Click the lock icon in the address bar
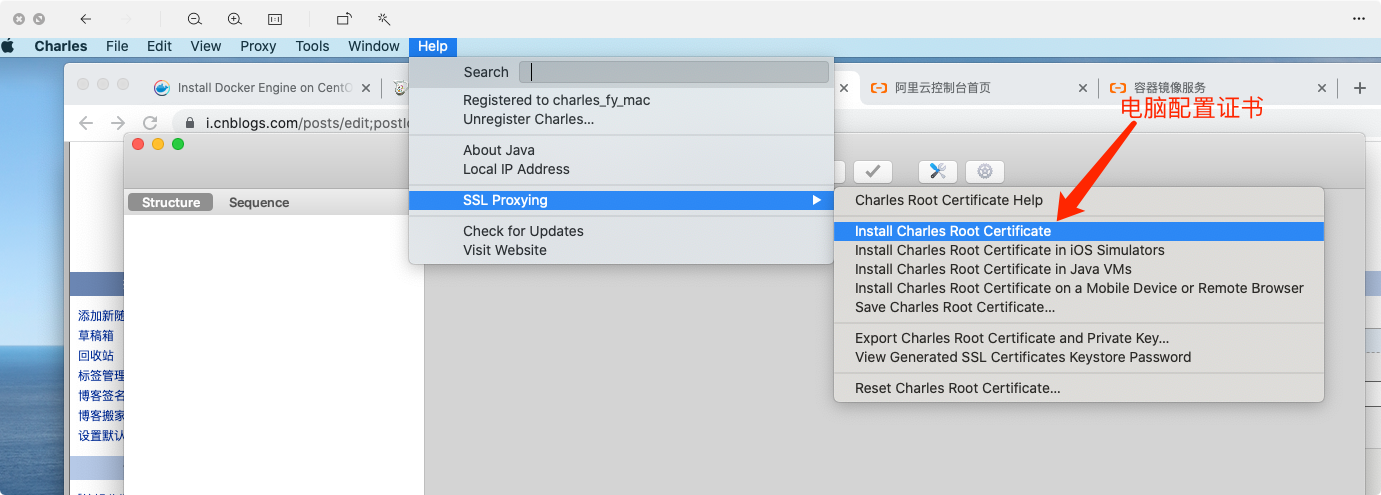Screen dimensions: 1381x495 (190, 123)
